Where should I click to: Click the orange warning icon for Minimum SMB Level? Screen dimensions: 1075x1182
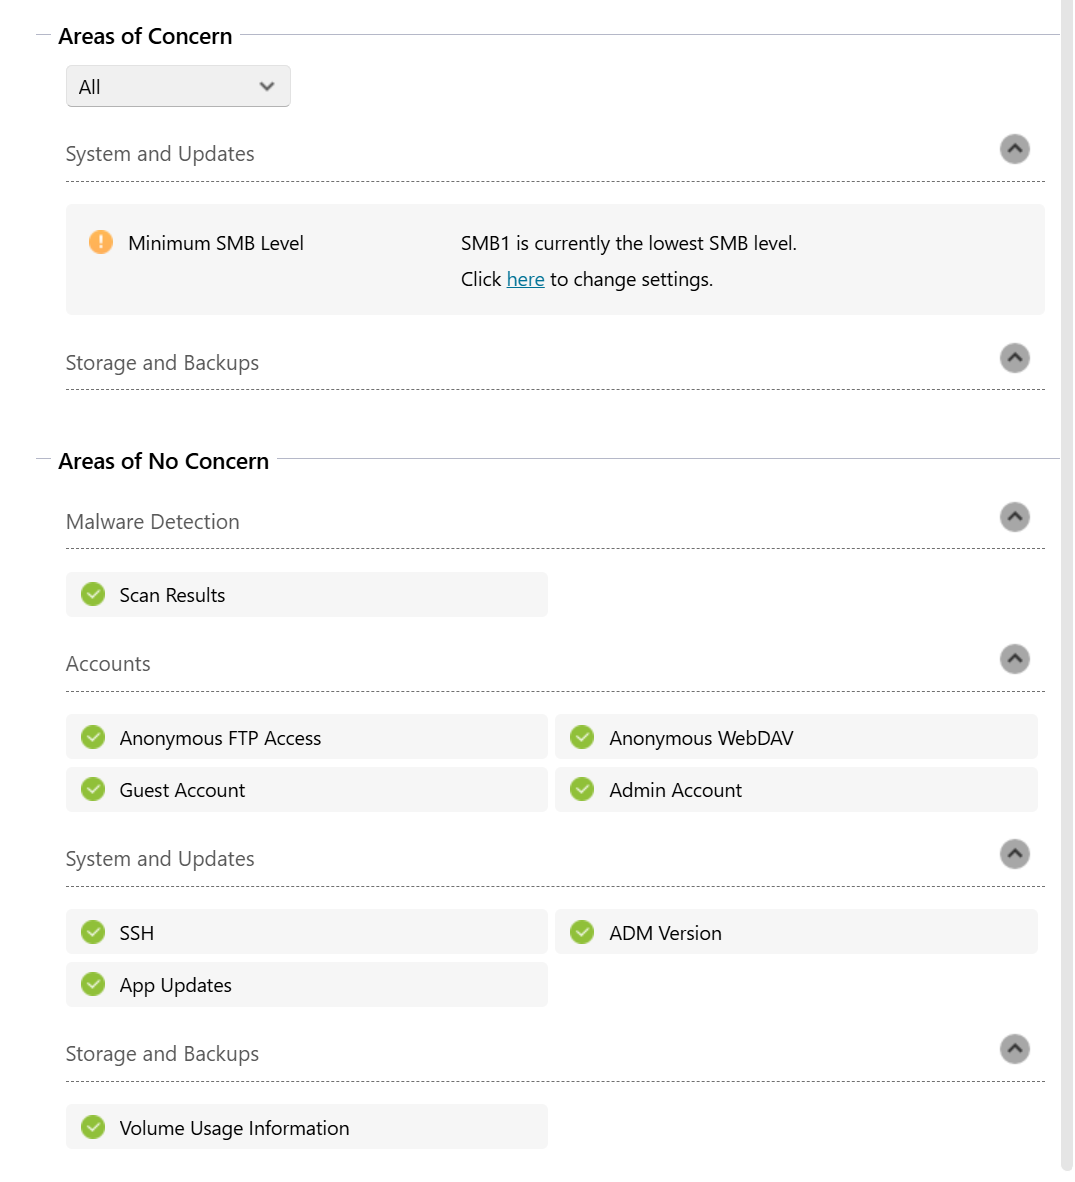coord(101,242)
